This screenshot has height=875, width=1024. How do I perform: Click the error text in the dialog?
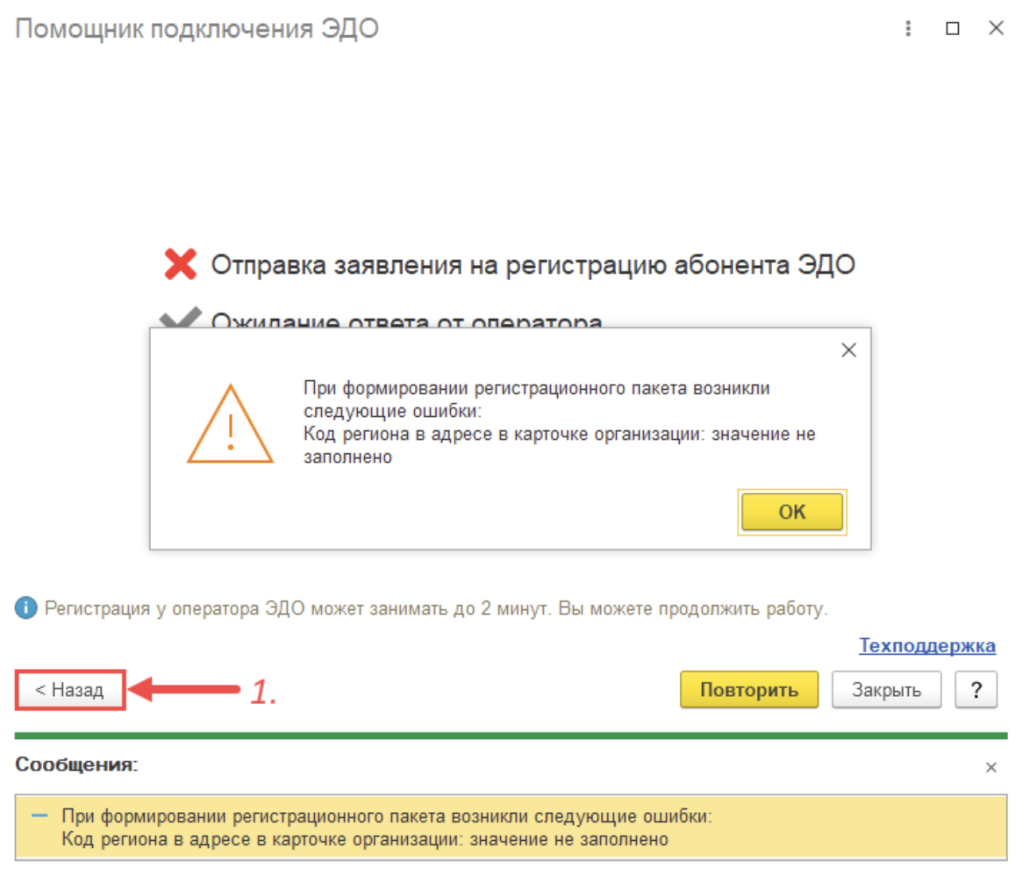point(559,422)
